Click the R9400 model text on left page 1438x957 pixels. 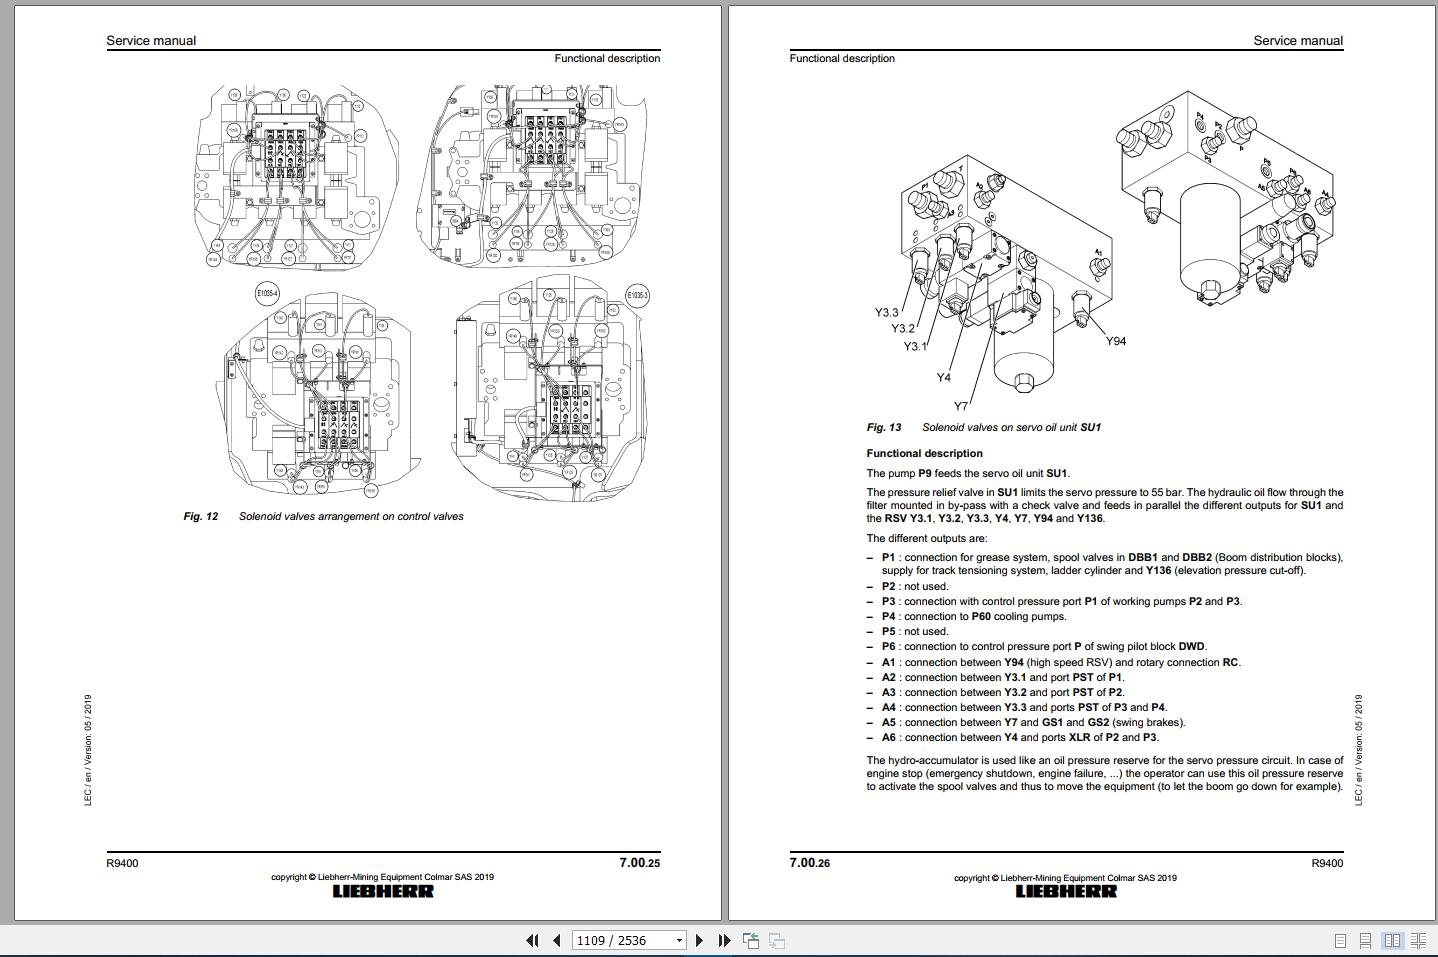tap(122, 863)
